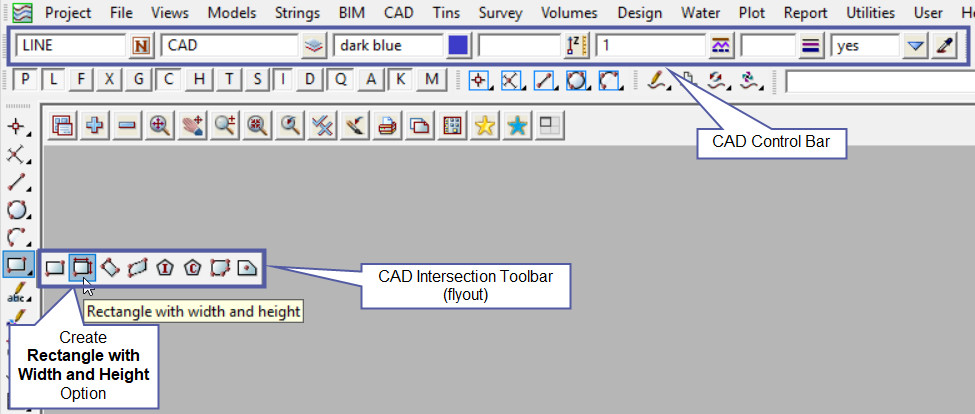Click the eyedropper icon on CAD Control Bar
Image resolution: width=975 pixels, height=414 pixels.
point(943,46)
